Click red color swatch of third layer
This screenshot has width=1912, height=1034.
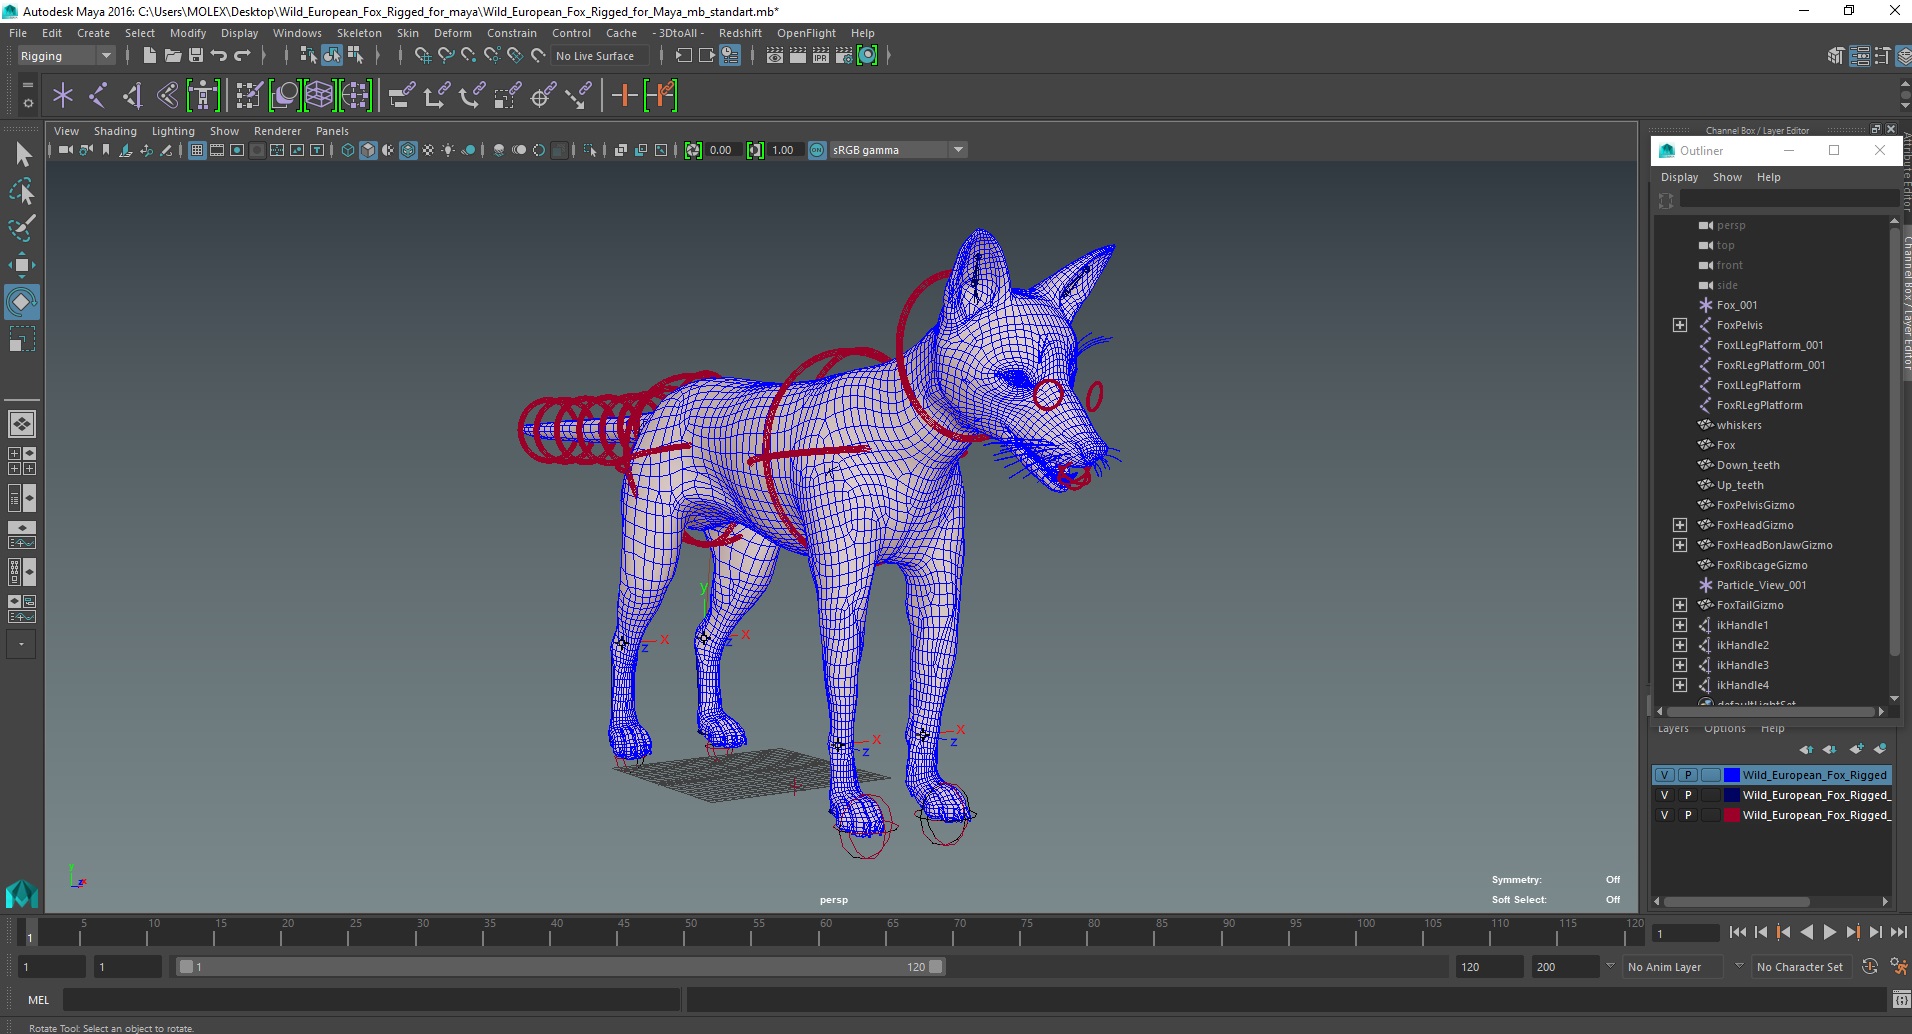1732,815
